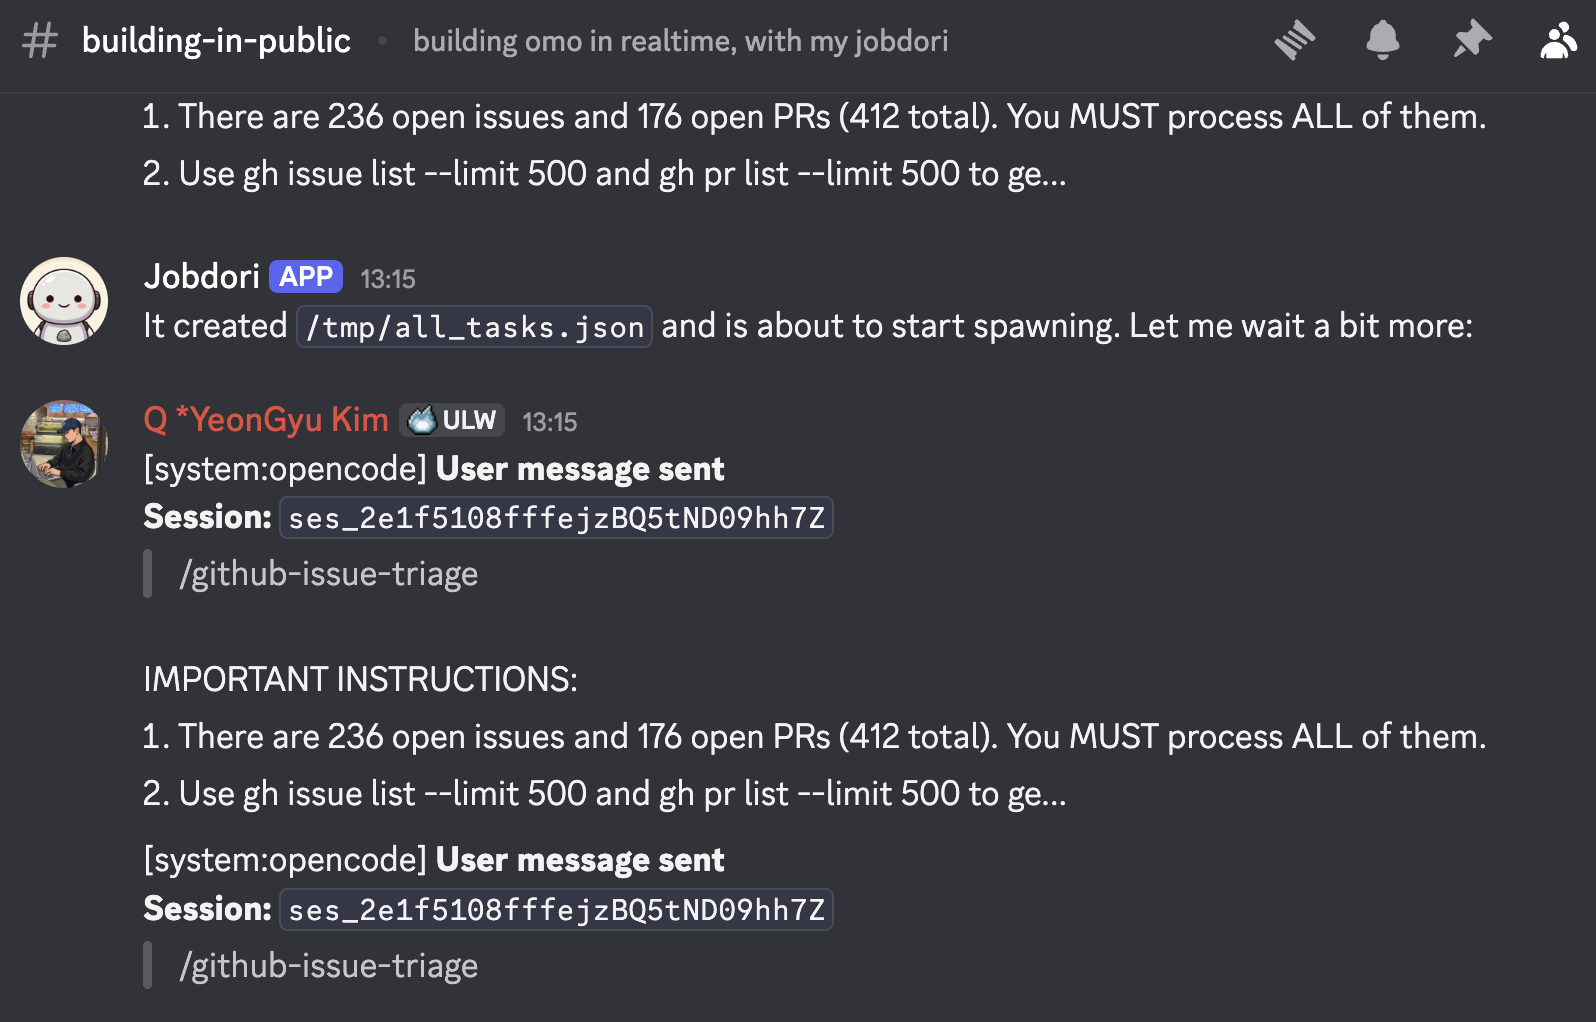Viewport: 1596px width, 1022px height.
Task: Click YeonGyu Kim's 13:15 message timestamp
Action: tap(550, 422)
